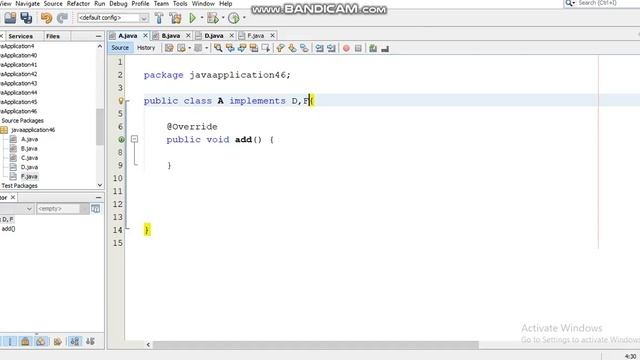This screenshot has width=640, height=360.
Task: Open the Refactor menu
Action: click(x=78, y=4)
